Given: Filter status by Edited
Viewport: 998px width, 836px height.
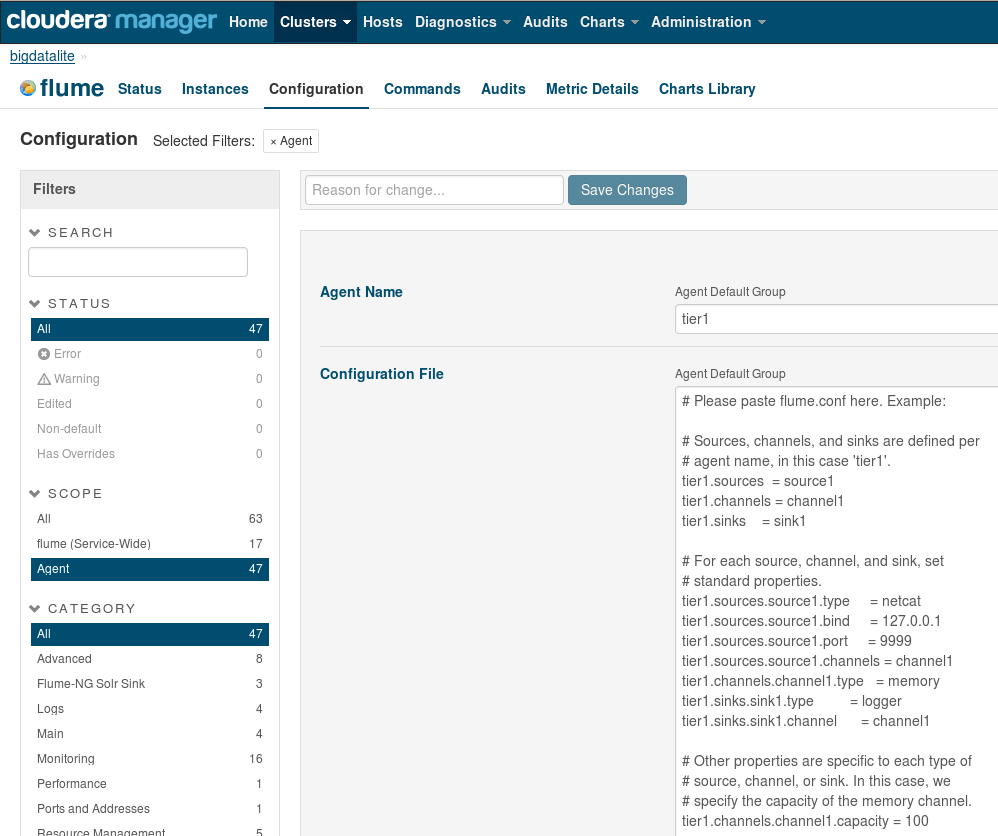Looking at the screenshot, I should 150,404.
